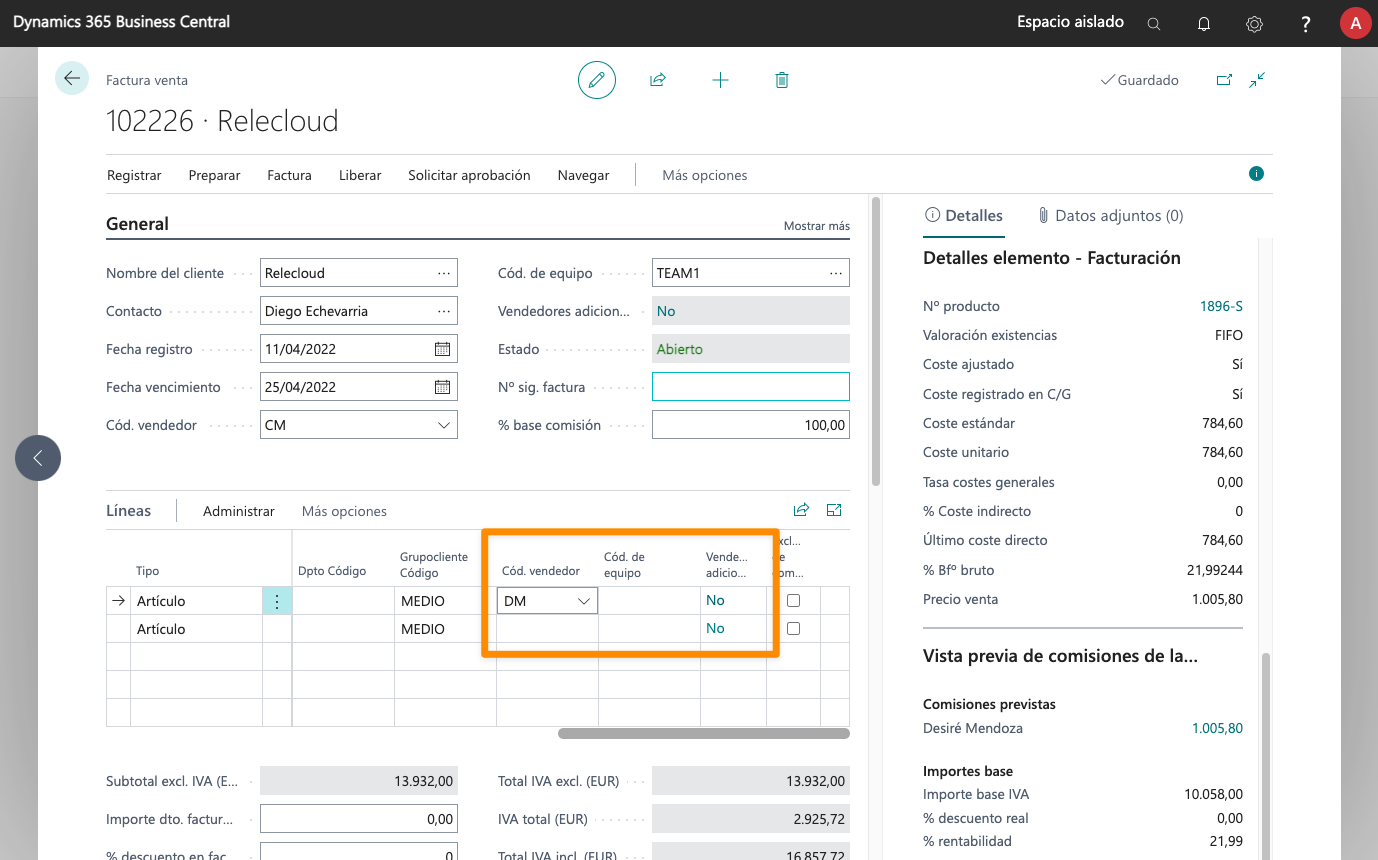Viewport: 1378px width, 860px height.
Task: Click Vendedores adicionales No value in General
Action: pos(751,311)
